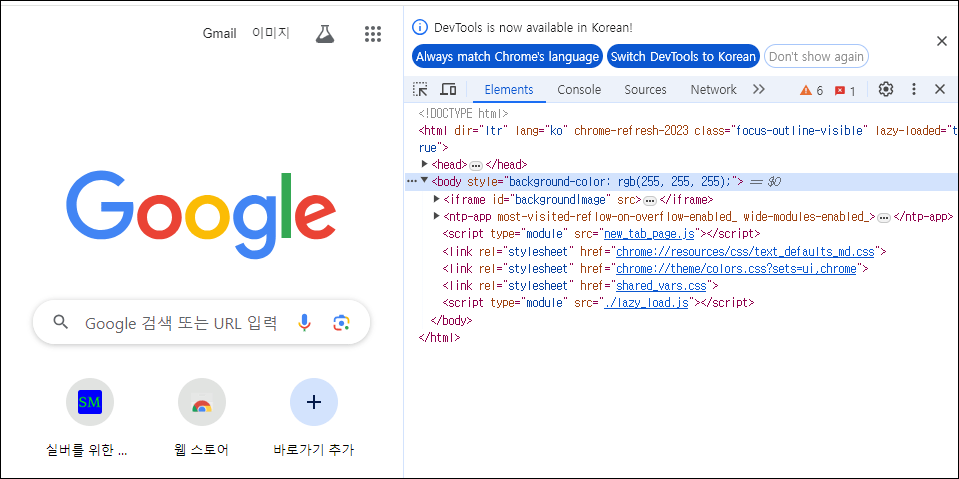Expand the ntp-app element node
Screen dimensions: 959x479
(x=436, y=216)
